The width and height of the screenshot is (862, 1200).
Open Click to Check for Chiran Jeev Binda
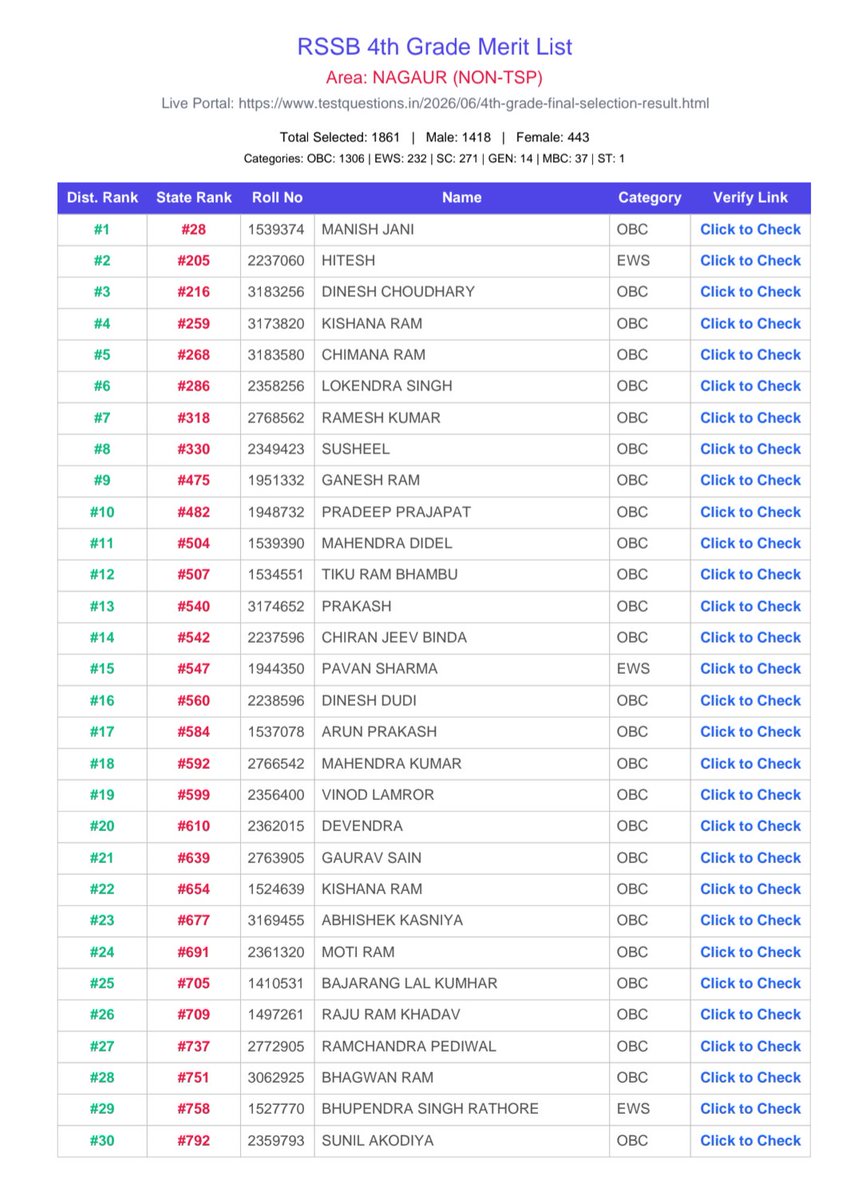750,637
